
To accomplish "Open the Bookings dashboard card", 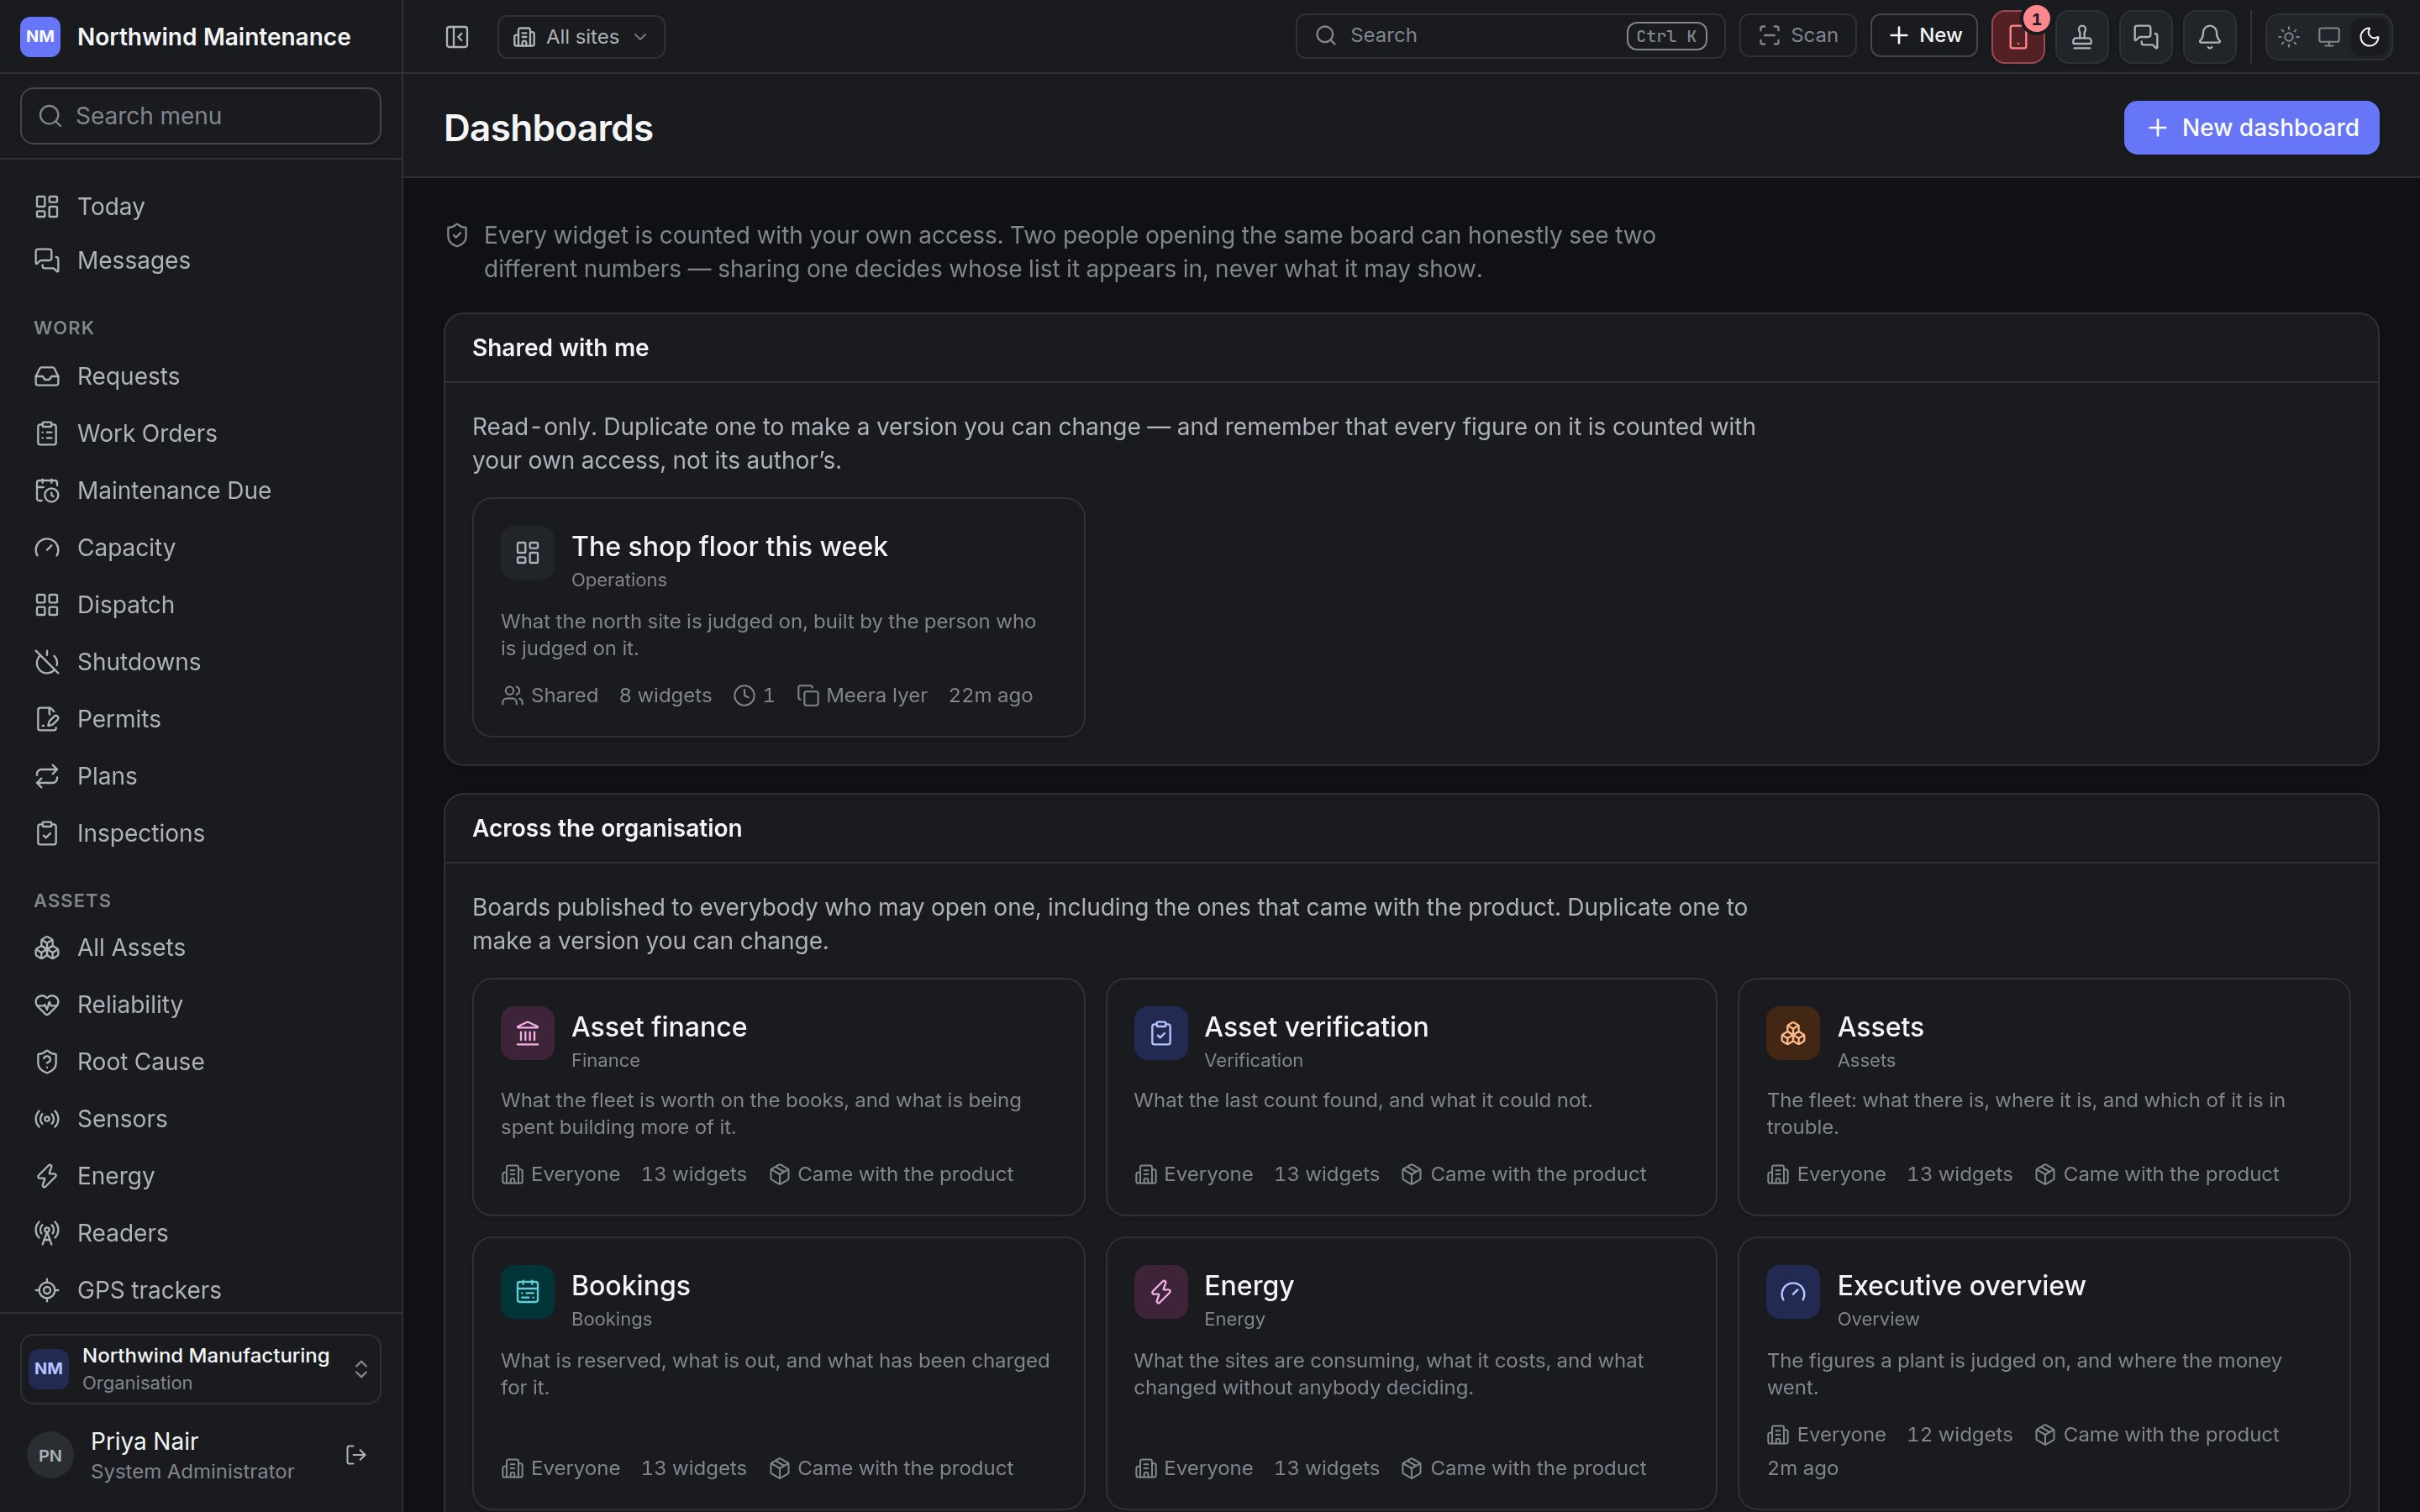I will pyautogui.click(x=778, y=1373).
